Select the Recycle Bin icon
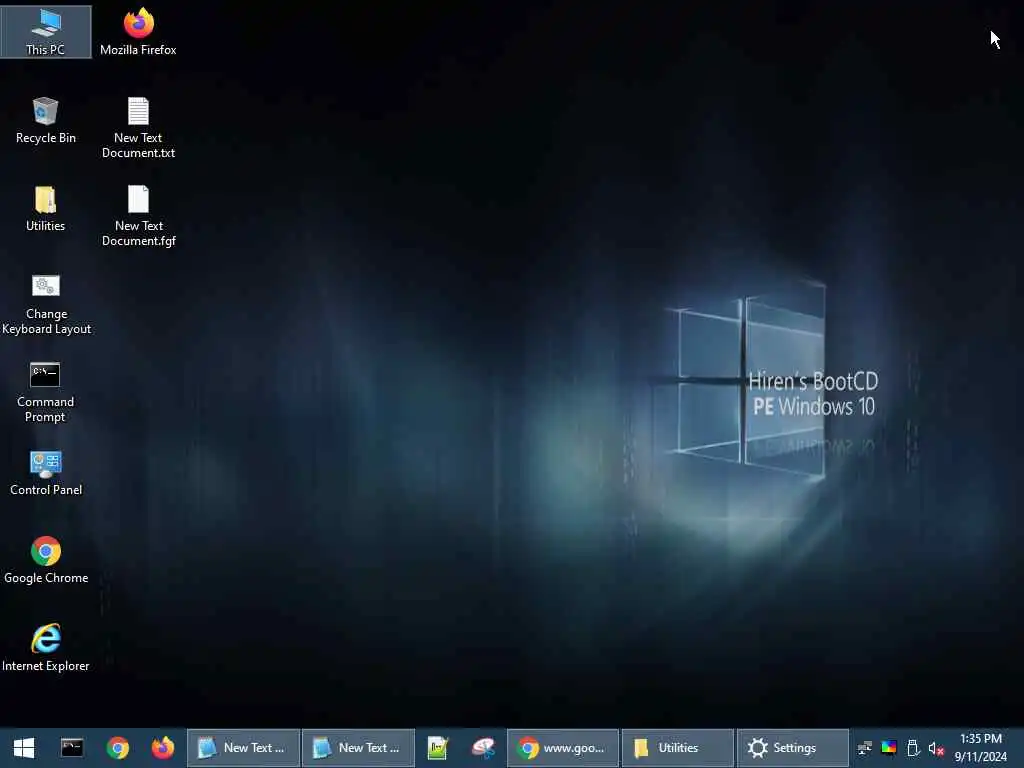This screenshot has width=1024, height=768. (x=46, y=121)
